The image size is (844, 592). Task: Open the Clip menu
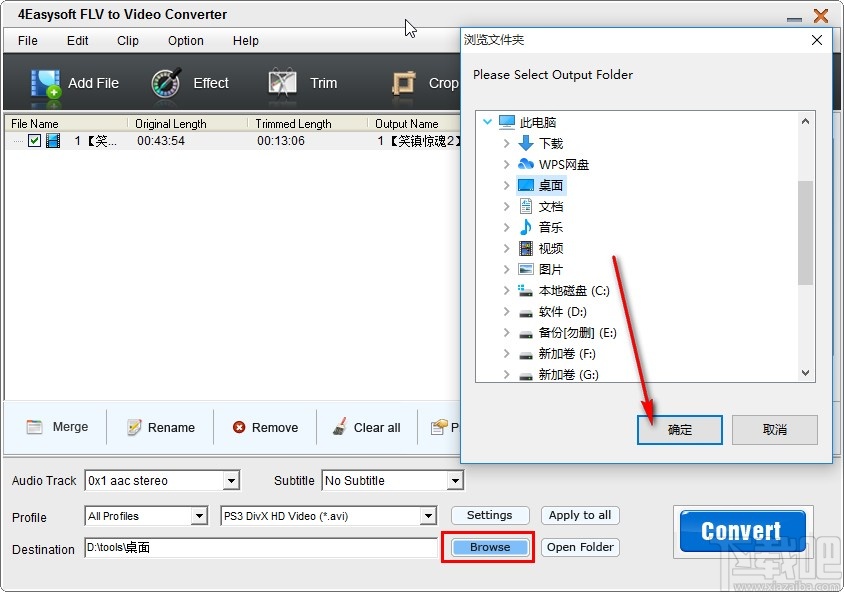[x=127, y=41]
